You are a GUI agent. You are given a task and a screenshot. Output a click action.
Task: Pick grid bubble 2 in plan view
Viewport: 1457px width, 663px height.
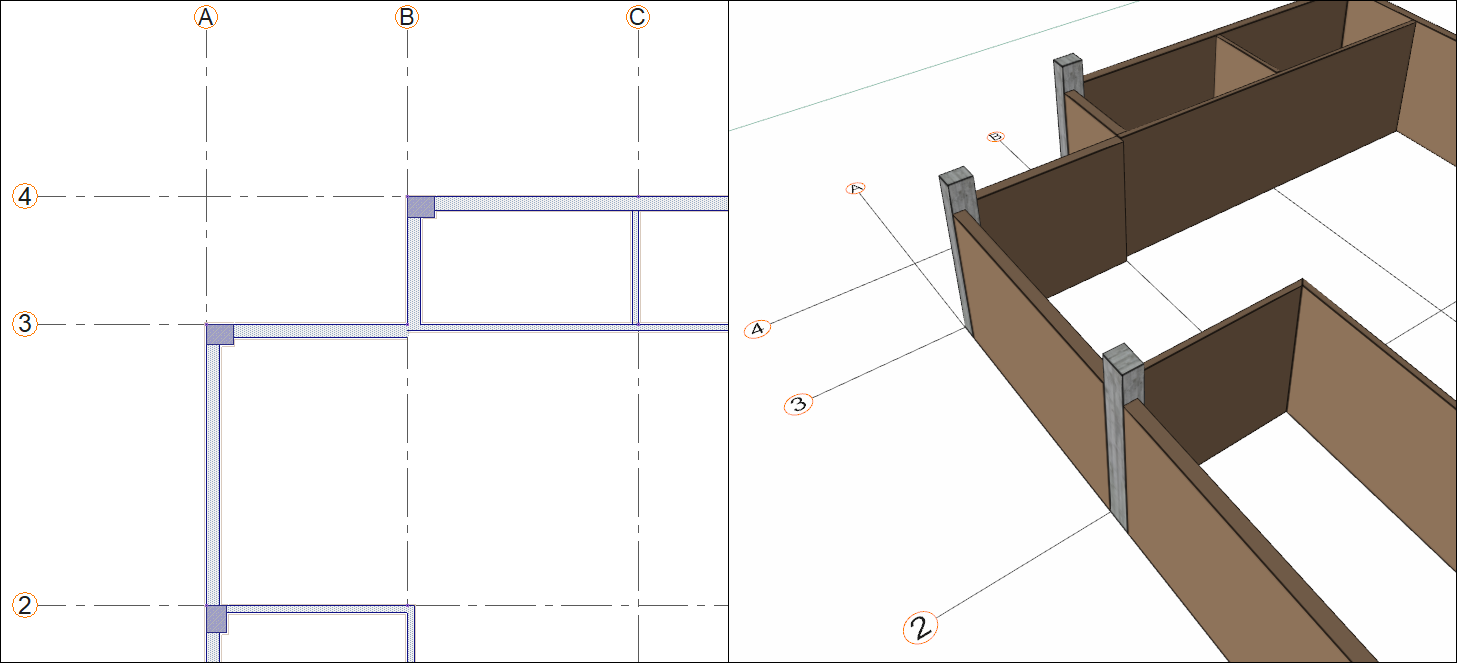point(25,605)
